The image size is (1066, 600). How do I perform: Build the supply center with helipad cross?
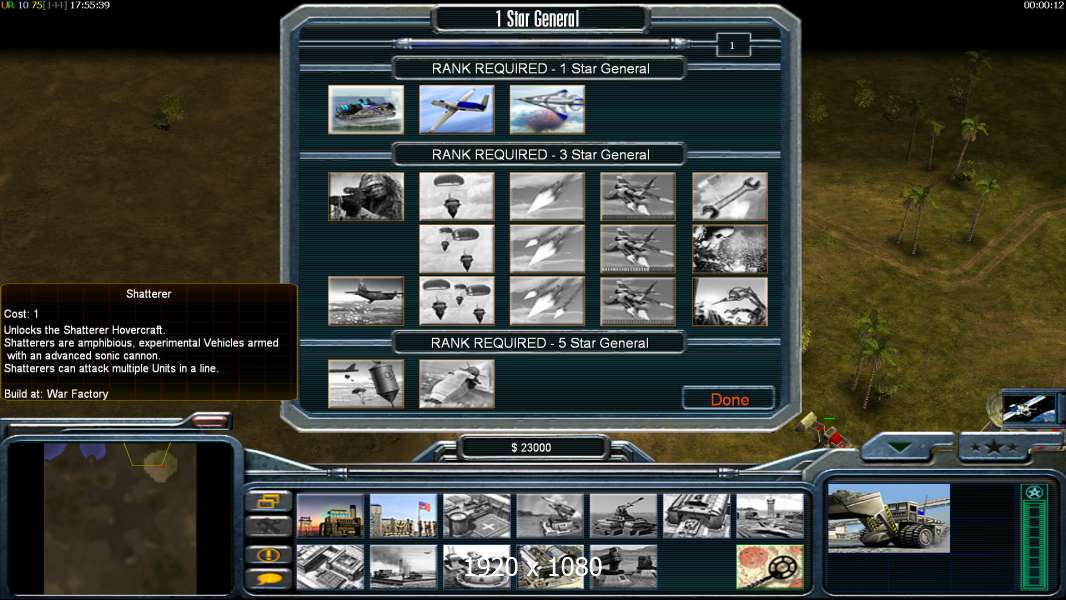coord(477,516)
